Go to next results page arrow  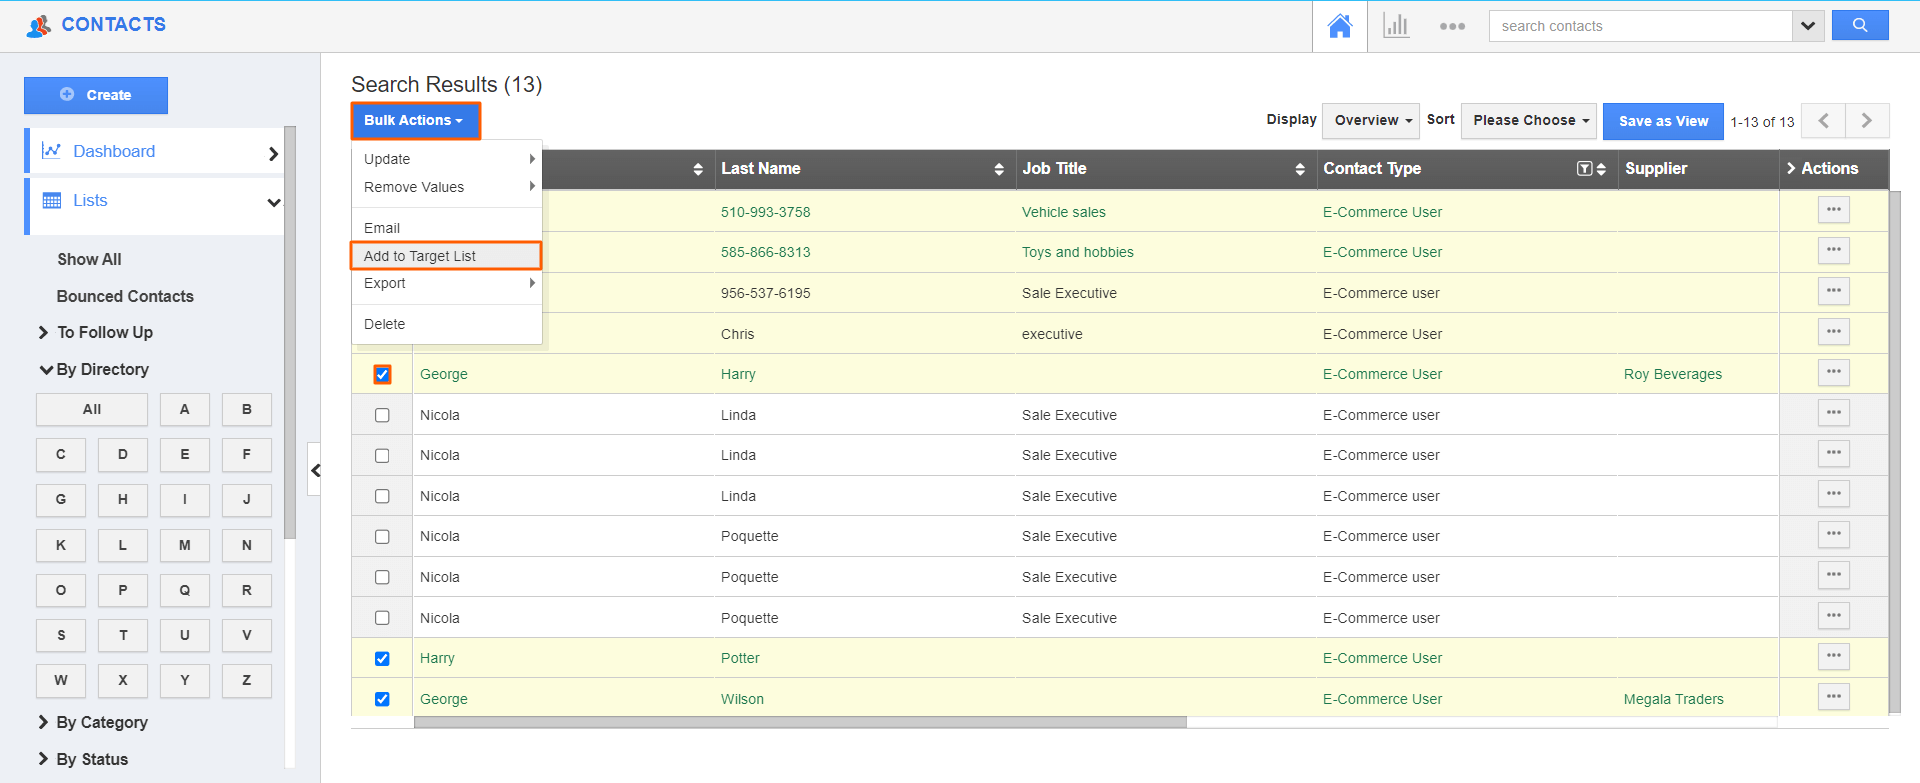click(1866, 121)
